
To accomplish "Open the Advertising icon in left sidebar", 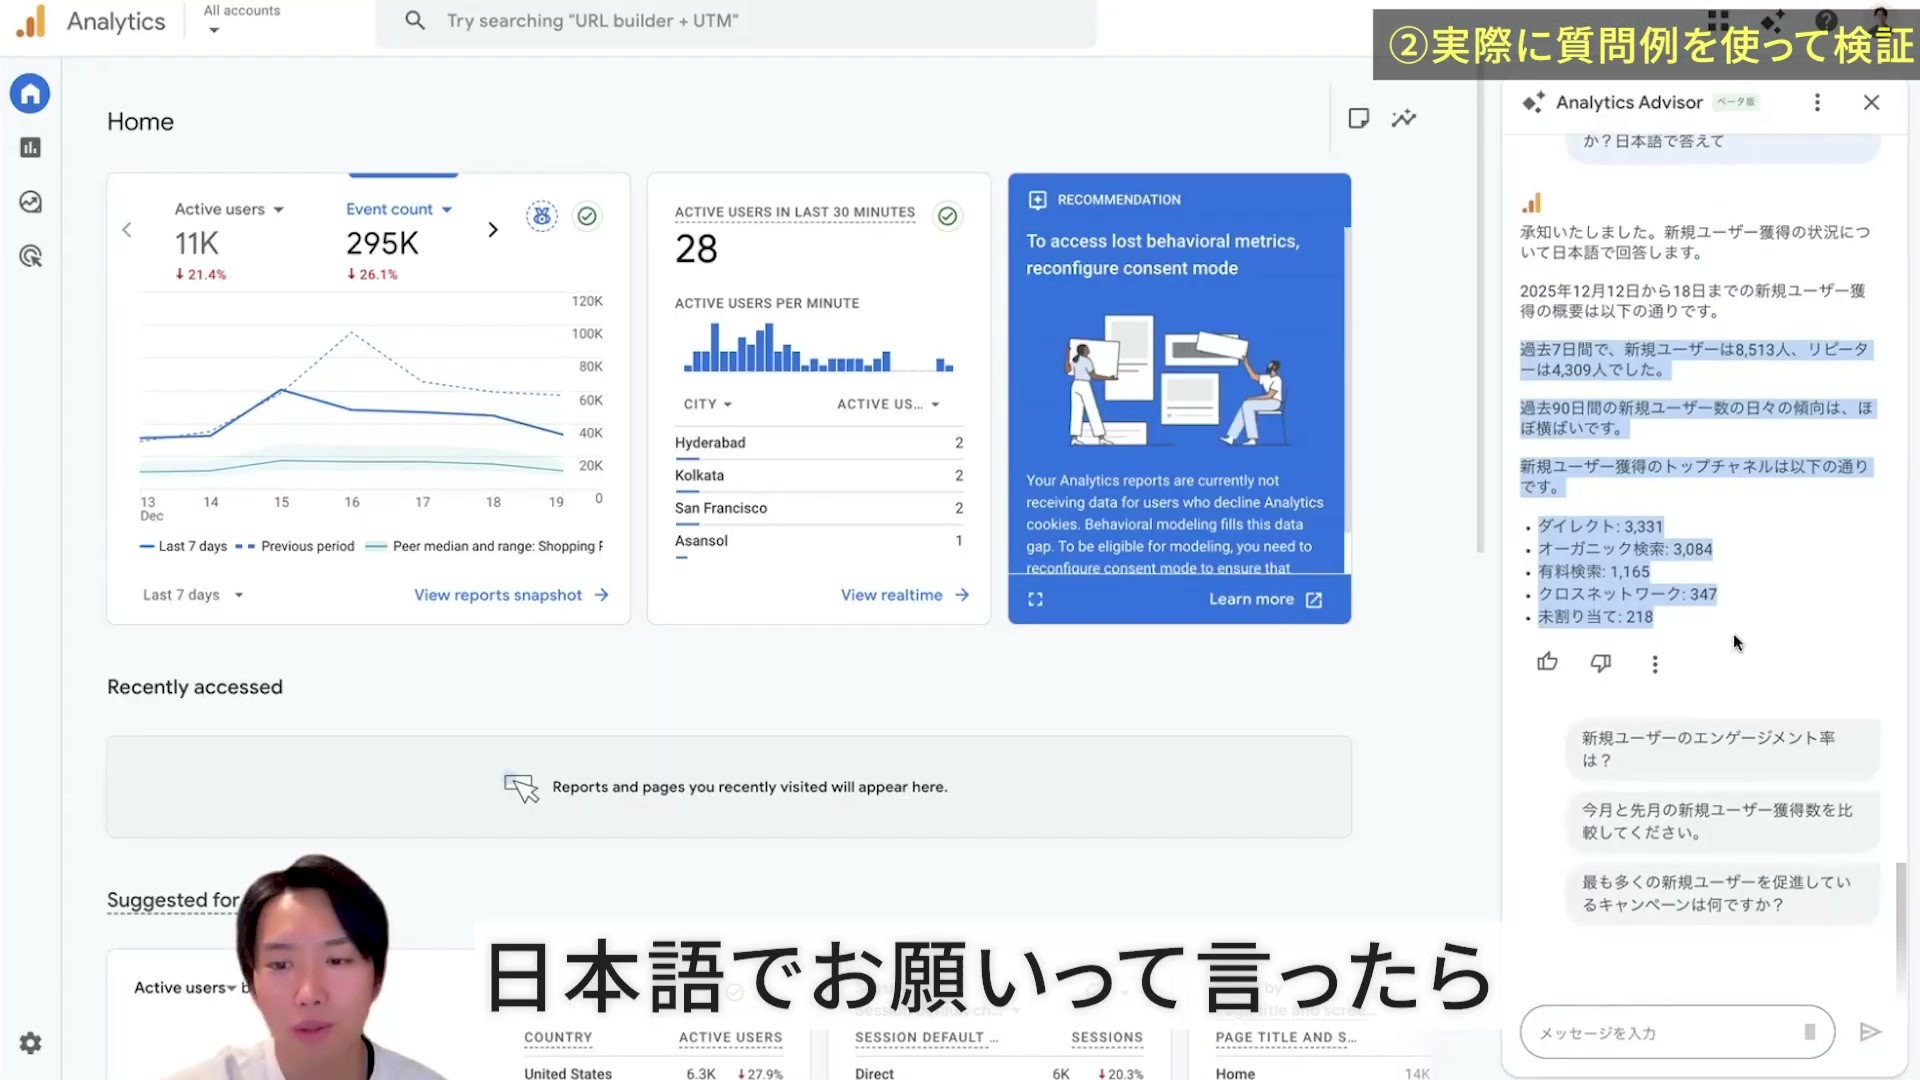I will (x=30, y=256).
